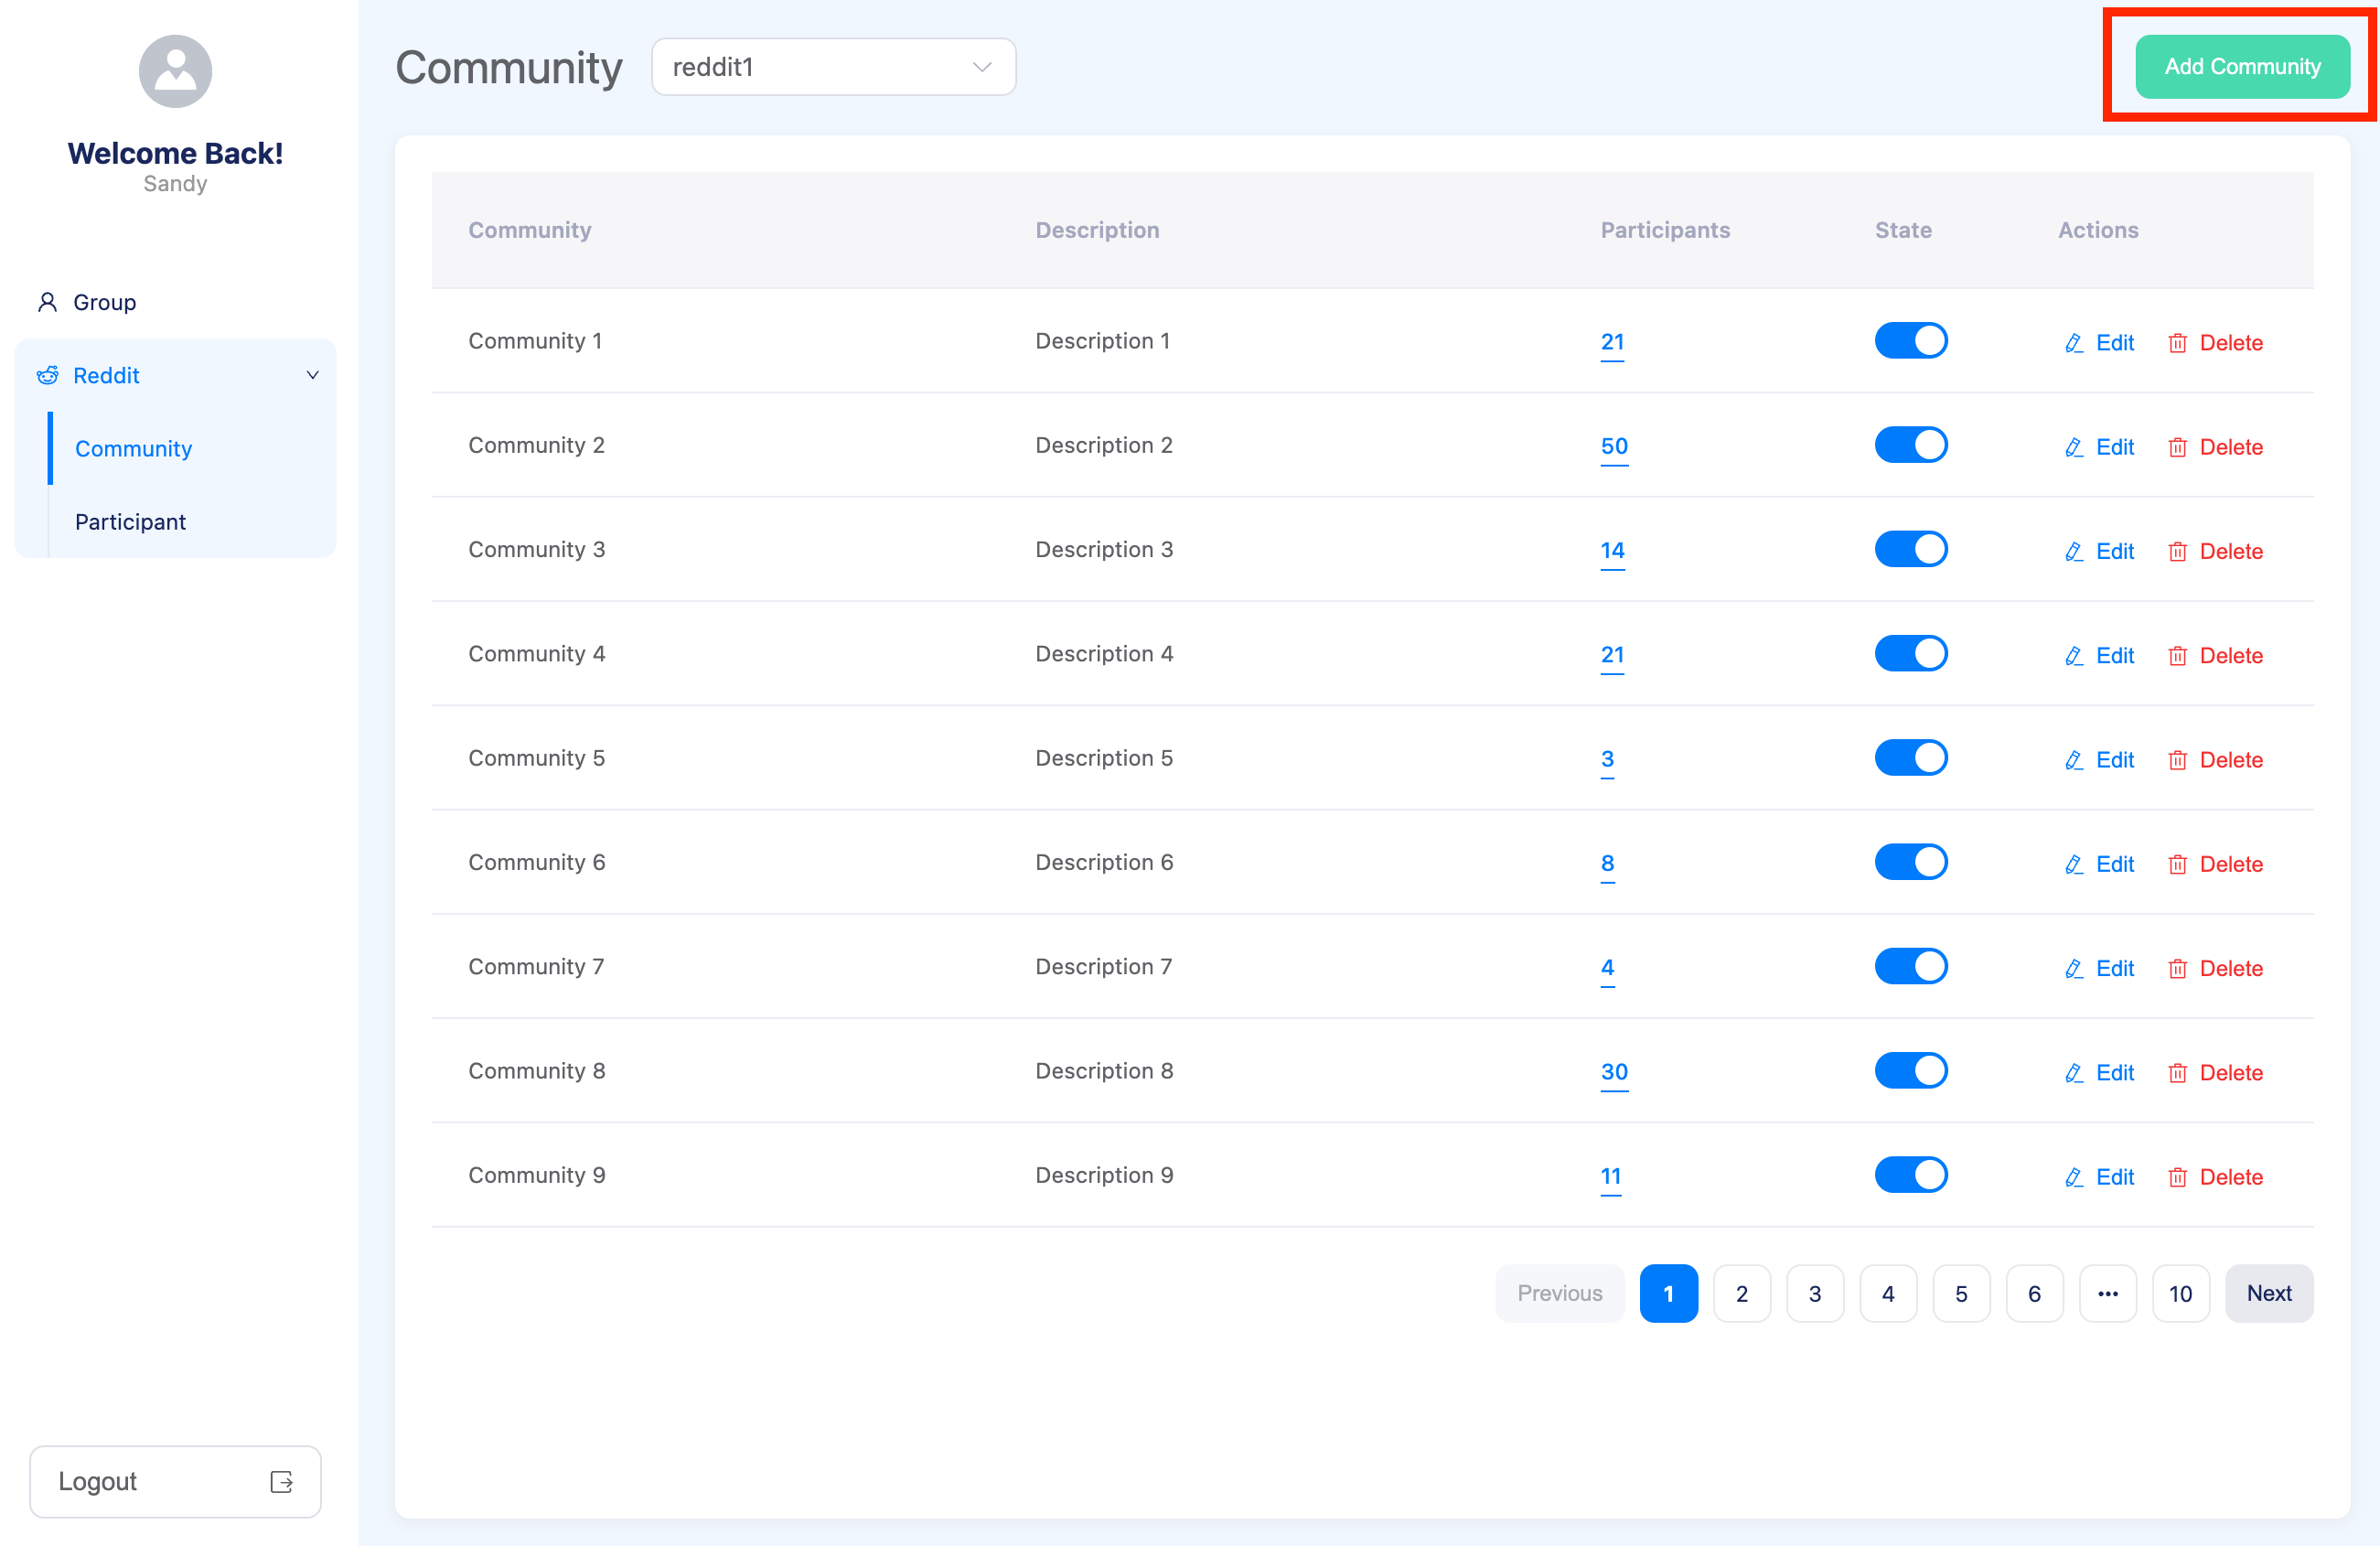Click the Group person icon
2380x1546 pixels.
[x=47, y=302]
